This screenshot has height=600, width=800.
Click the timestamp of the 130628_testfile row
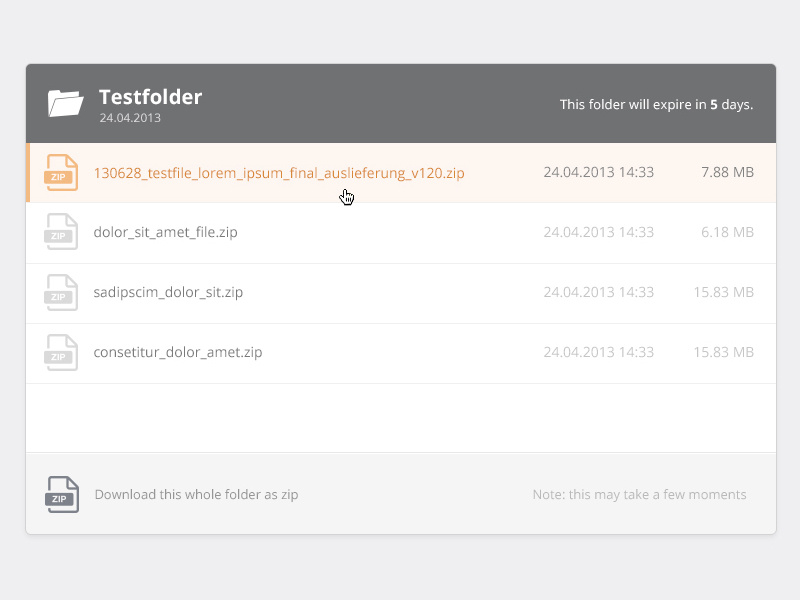(598, 172)
